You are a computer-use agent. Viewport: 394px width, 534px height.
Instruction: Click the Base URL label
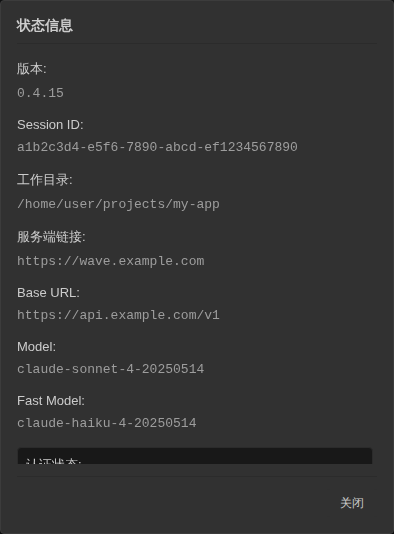(x=48, y=293)
